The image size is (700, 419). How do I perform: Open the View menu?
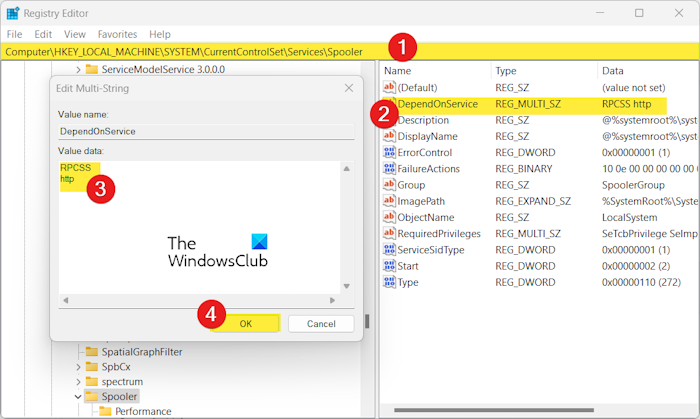(x=75, y=34)
